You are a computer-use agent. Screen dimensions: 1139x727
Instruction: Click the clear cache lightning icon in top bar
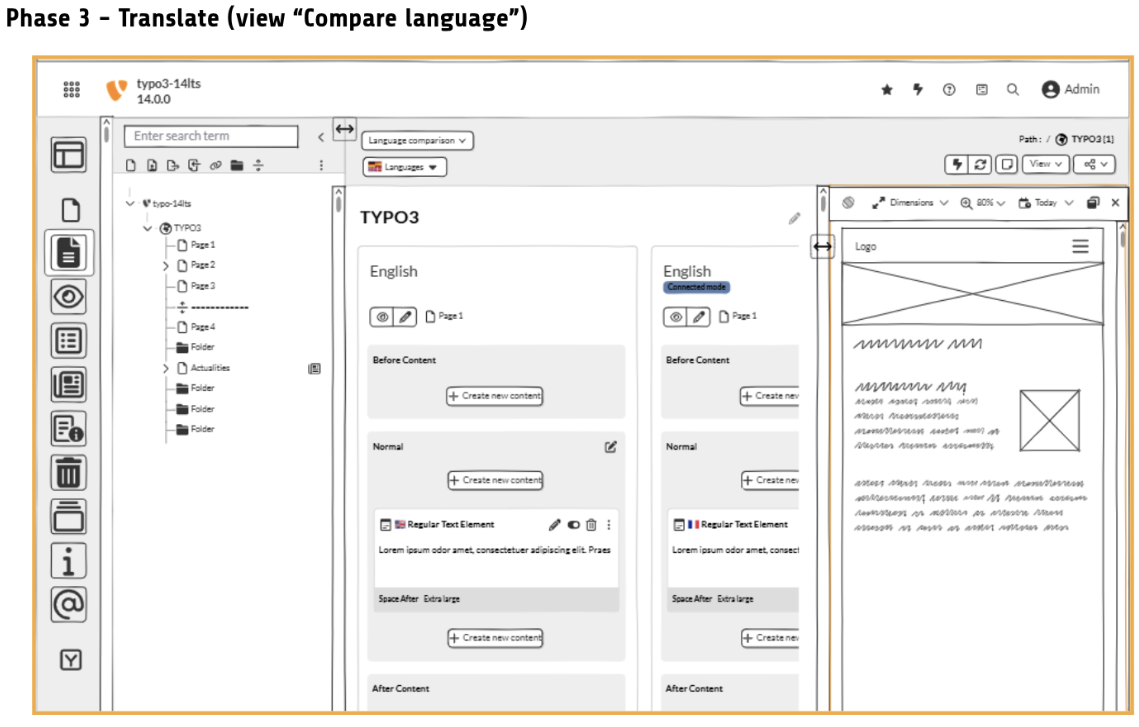click(917, 90)
